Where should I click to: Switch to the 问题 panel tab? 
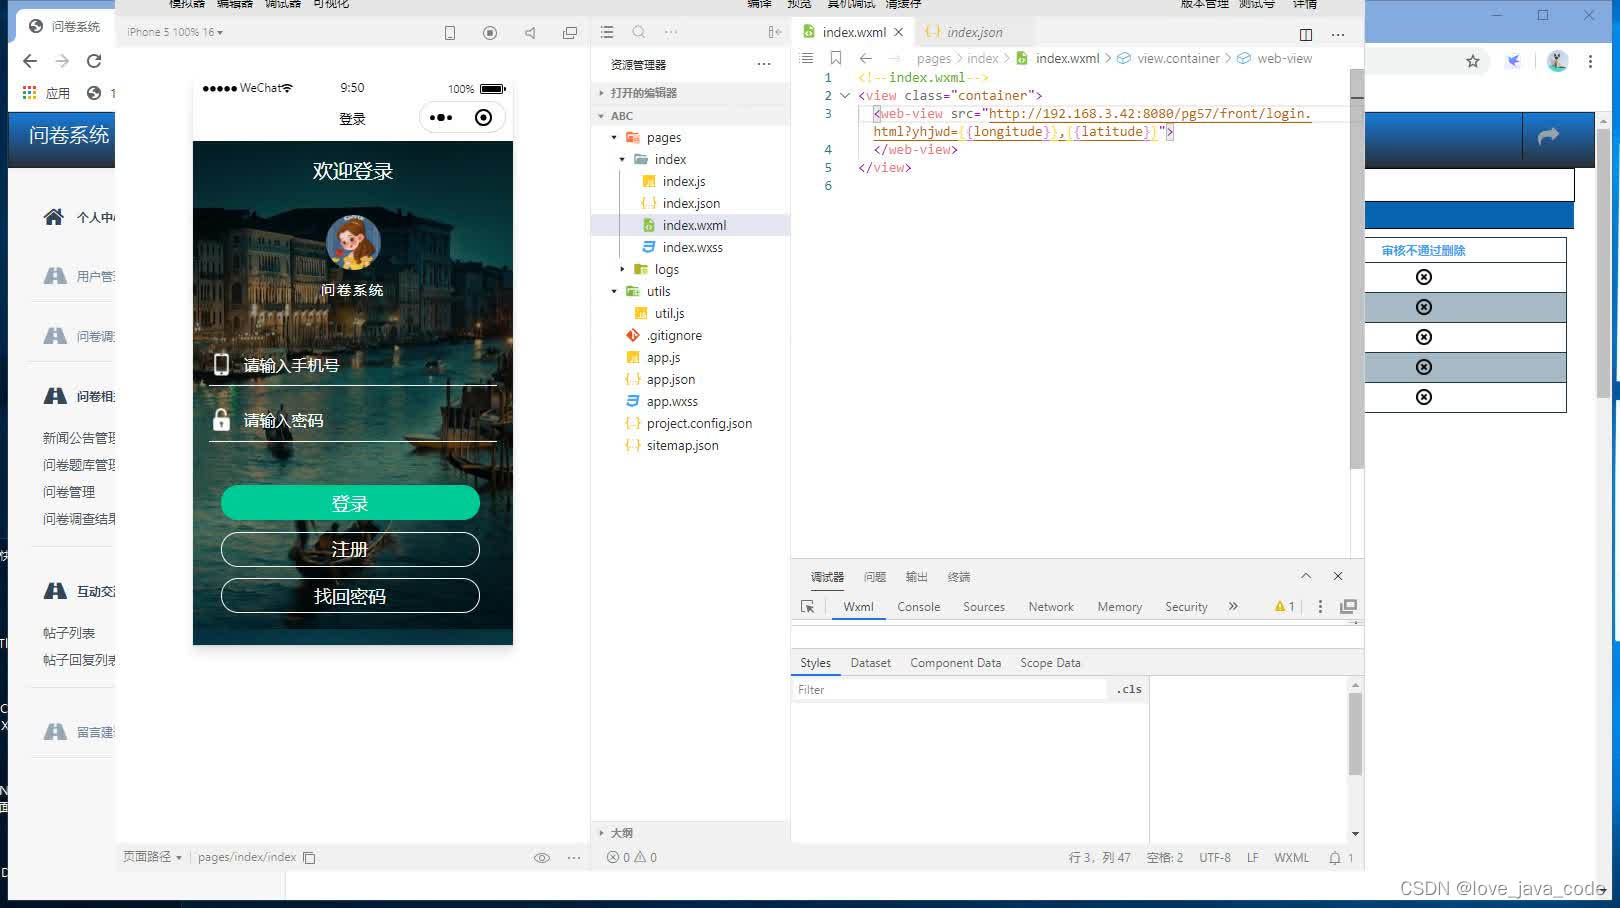click(x=875, y=577)
